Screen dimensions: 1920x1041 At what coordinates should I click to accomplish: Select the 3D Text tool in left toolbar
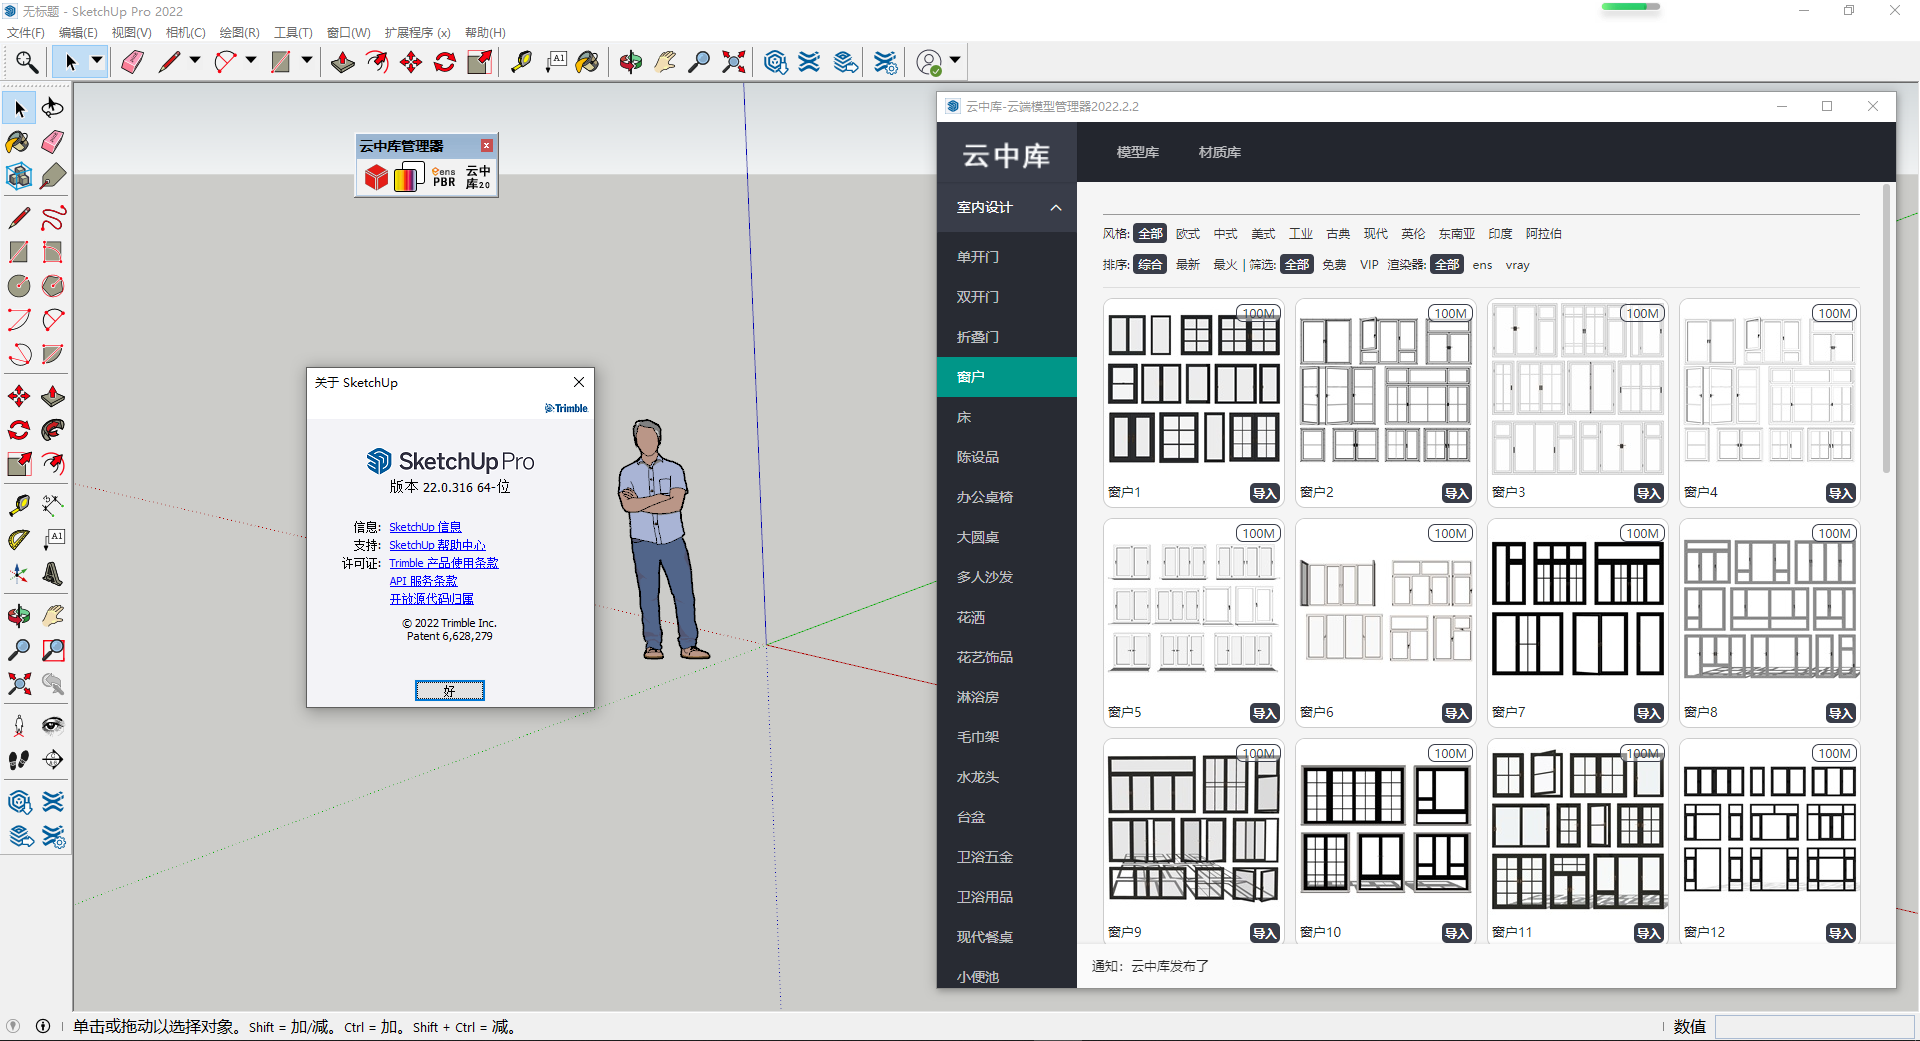pyautogui.click(x=53, y=574)
